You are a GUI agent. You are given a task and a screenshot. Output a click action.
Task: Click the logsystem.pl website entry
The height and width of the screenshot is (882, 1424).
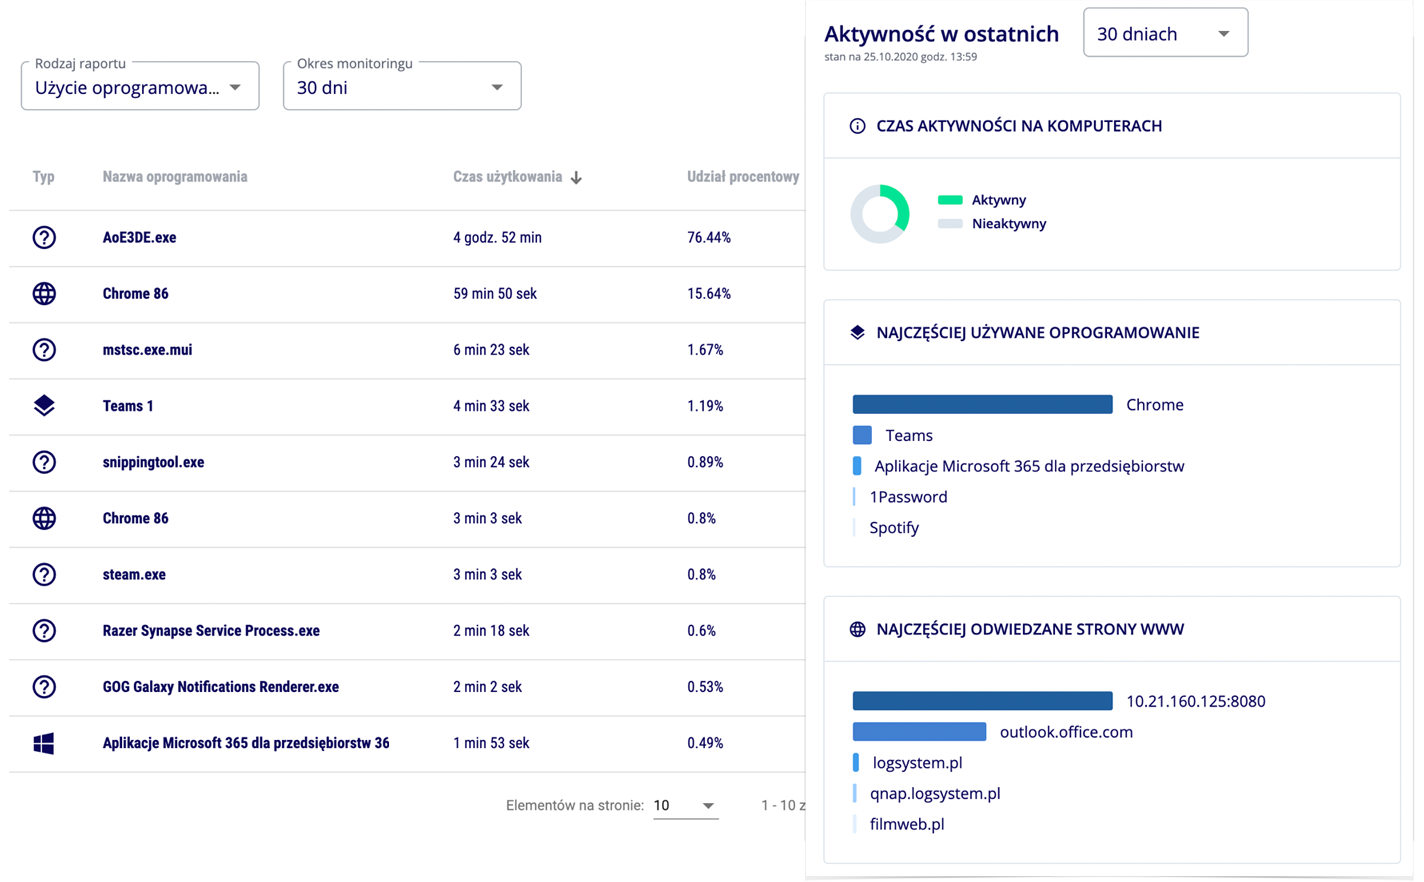pyautogui.click(x=917, y=763)
